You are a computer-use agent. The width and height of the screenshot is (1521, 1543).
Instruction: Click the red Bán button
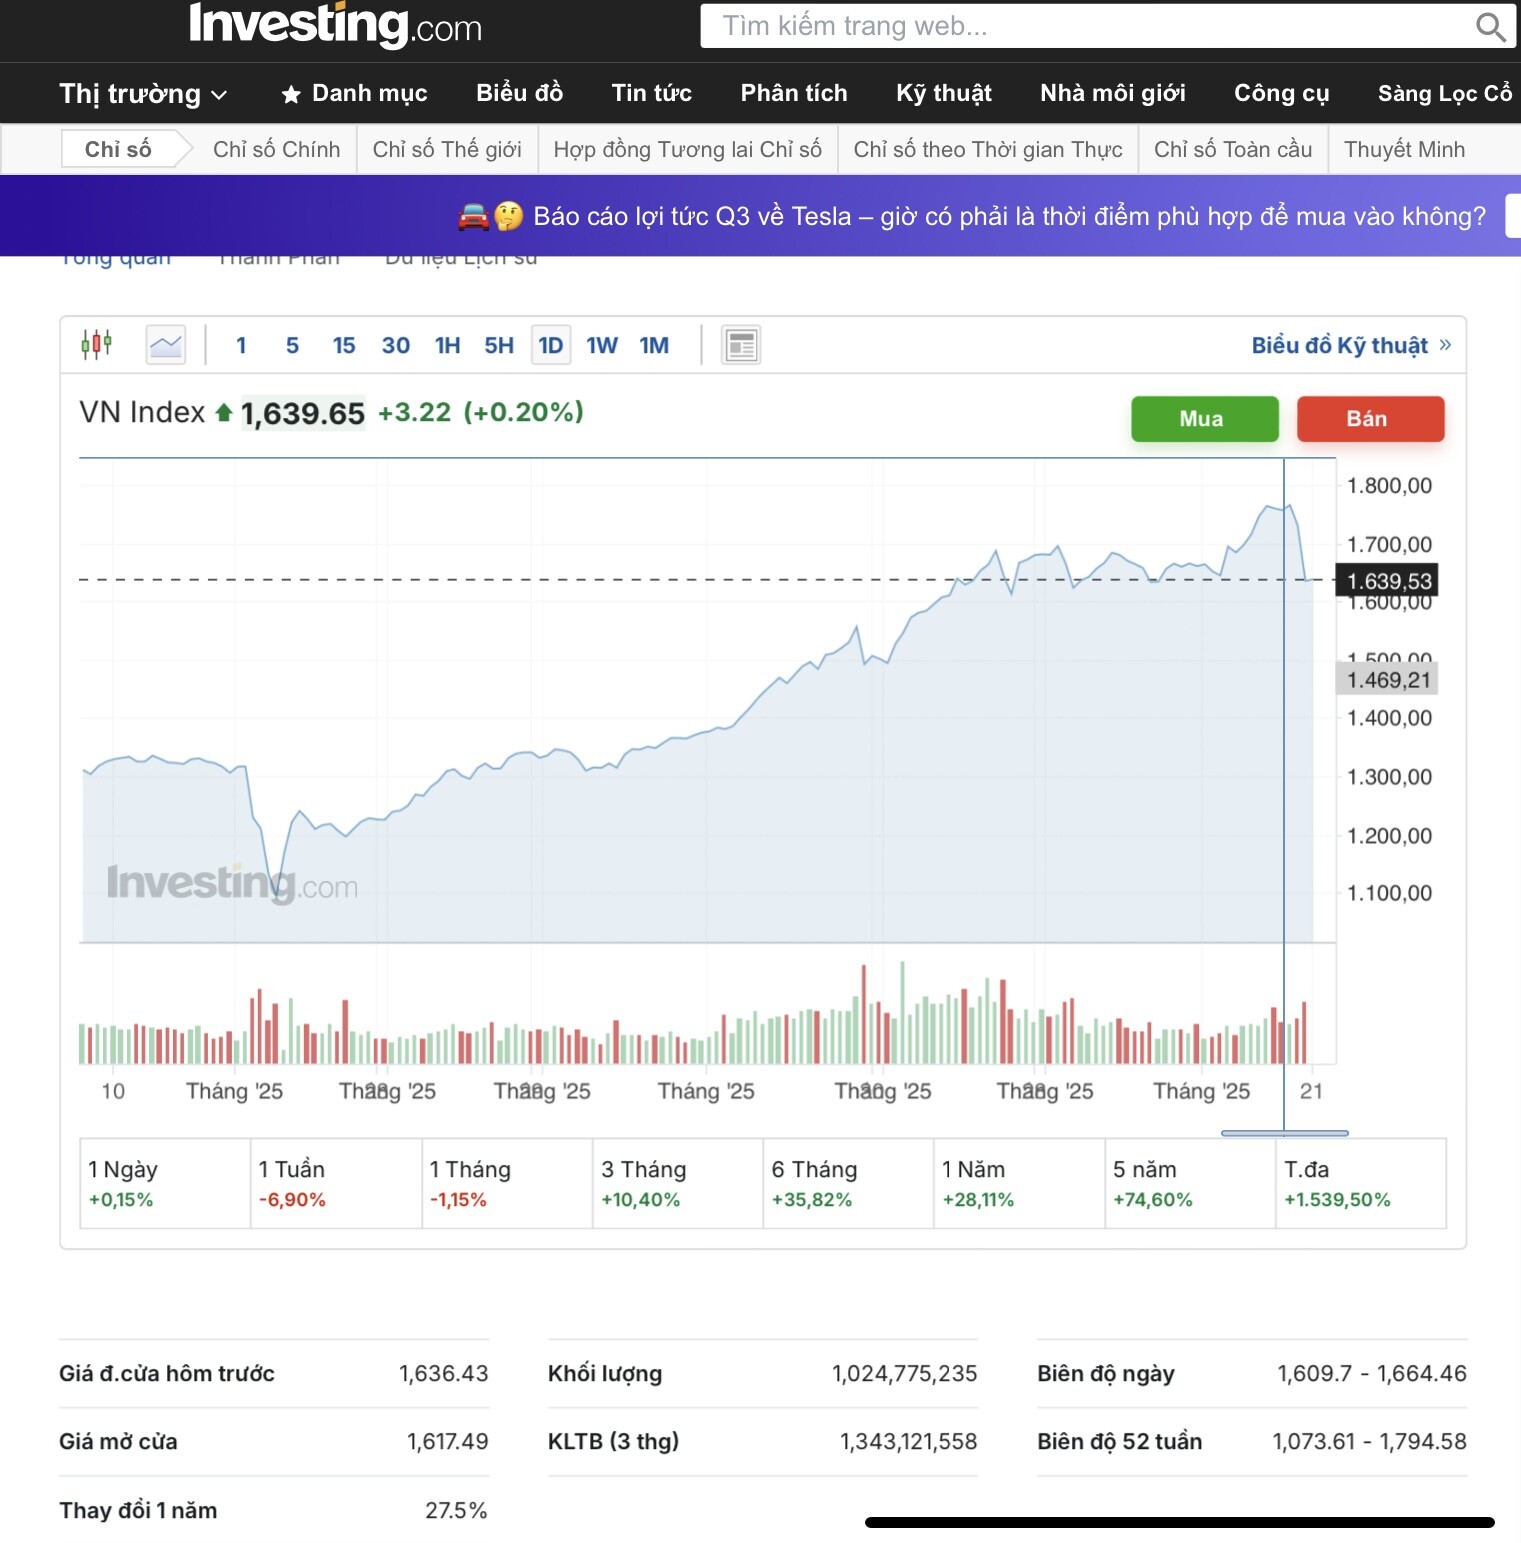pyautogui.click(x=1370, y=419)
